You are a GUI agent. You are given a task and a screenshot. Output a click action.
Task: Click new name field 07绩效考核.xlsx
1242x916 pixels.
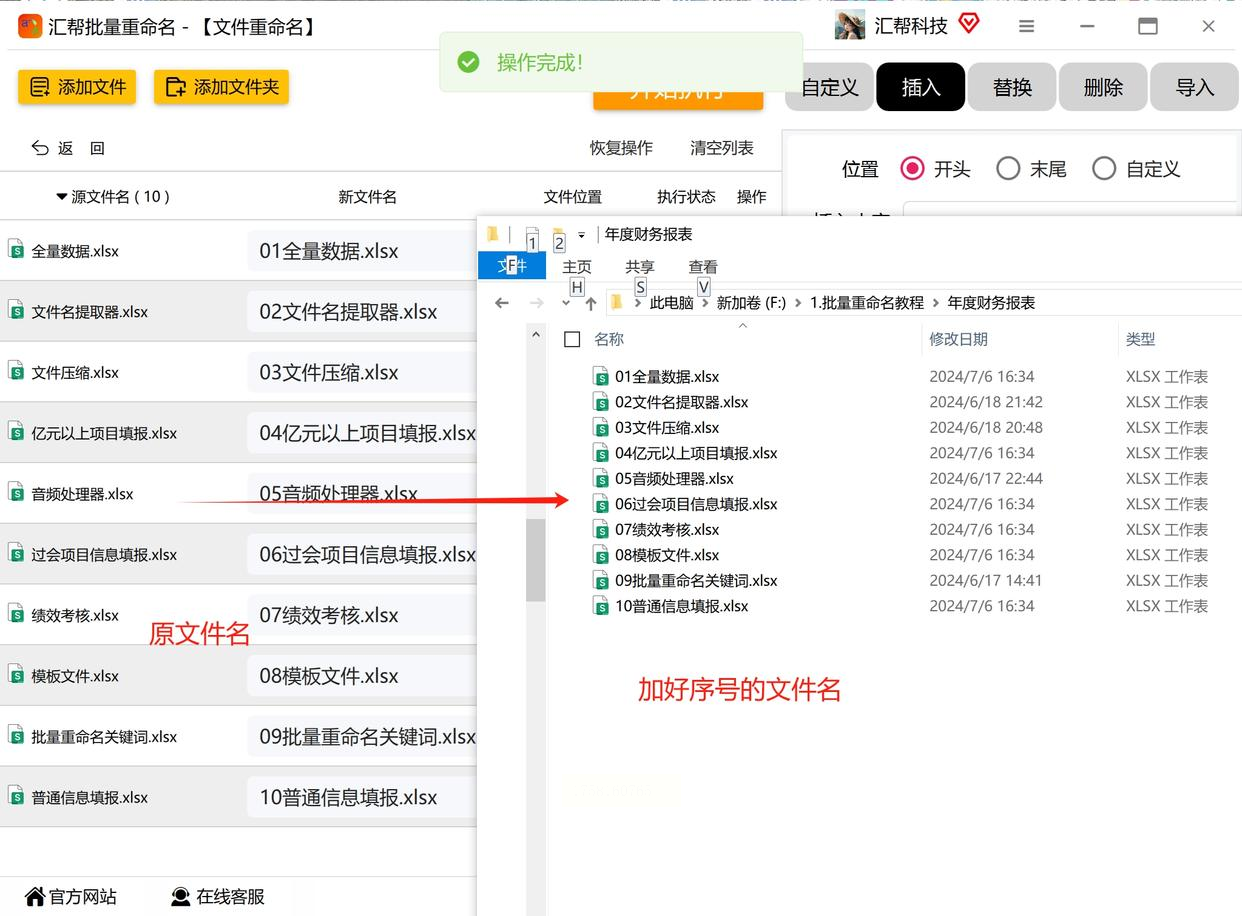(x=362, y=615)
